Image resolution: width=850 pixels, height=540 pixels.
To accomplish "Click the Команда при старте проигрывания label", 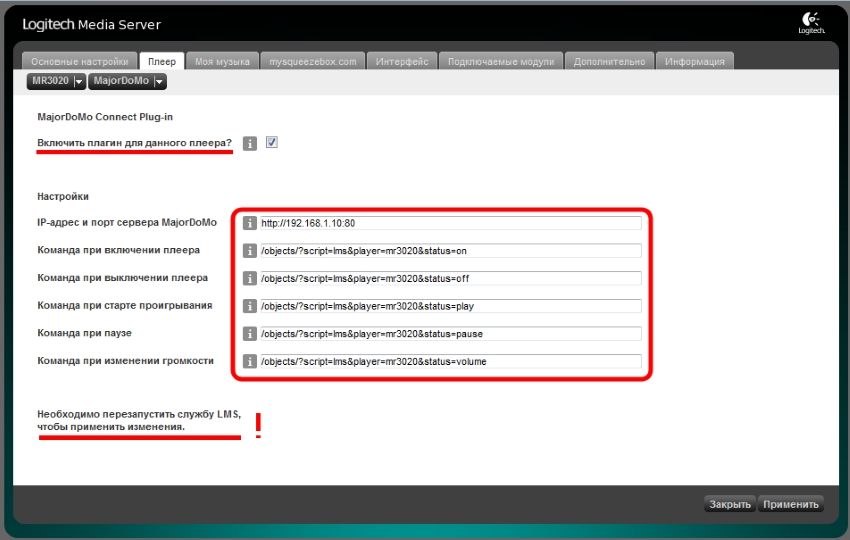I will coord(125,305).
